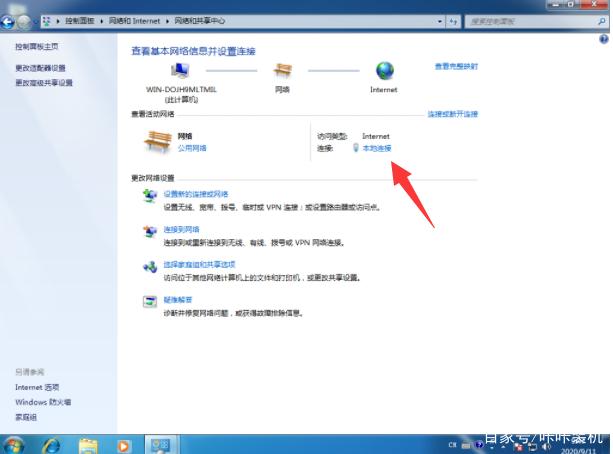Viewport: 613px width, 454px height.
Task: Click the WIN-DOJH9MLTMSL computer icon
Action: coord(180,70)
